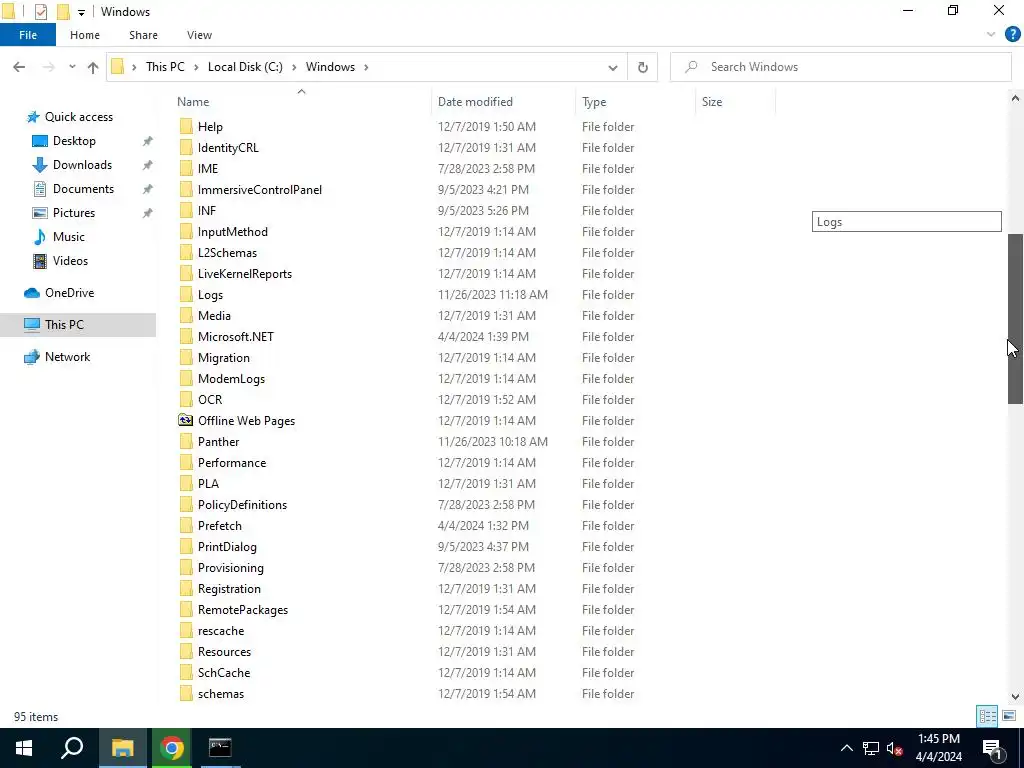Select Offline Web Pages folder icon
The image size is (1024, 768).
tap(186, 421)
